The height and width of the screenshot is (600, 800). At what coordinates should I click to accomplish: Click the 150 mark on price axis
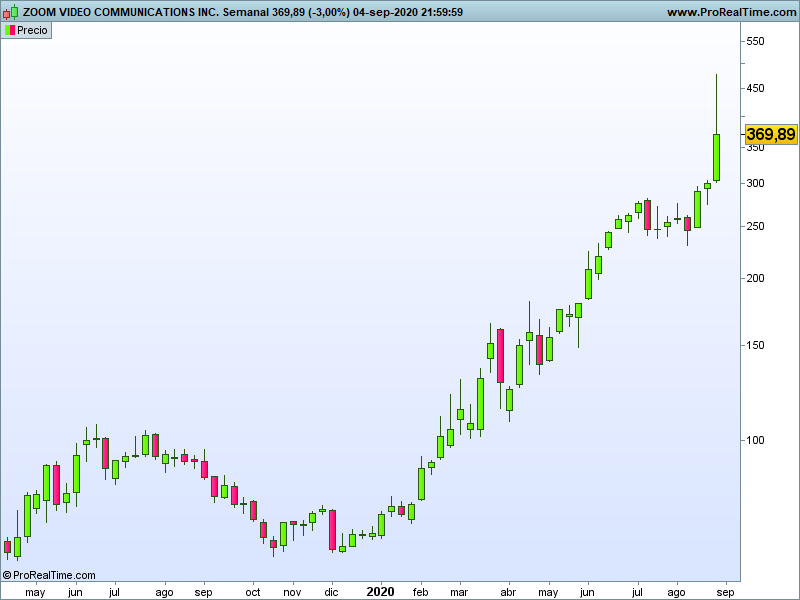755,346
